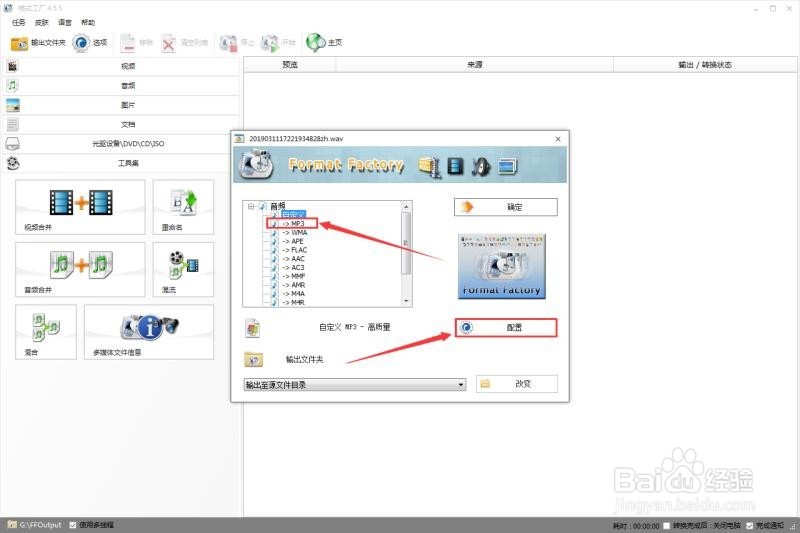Expand the 音频 category panel in sidebar

pos(121,86)
